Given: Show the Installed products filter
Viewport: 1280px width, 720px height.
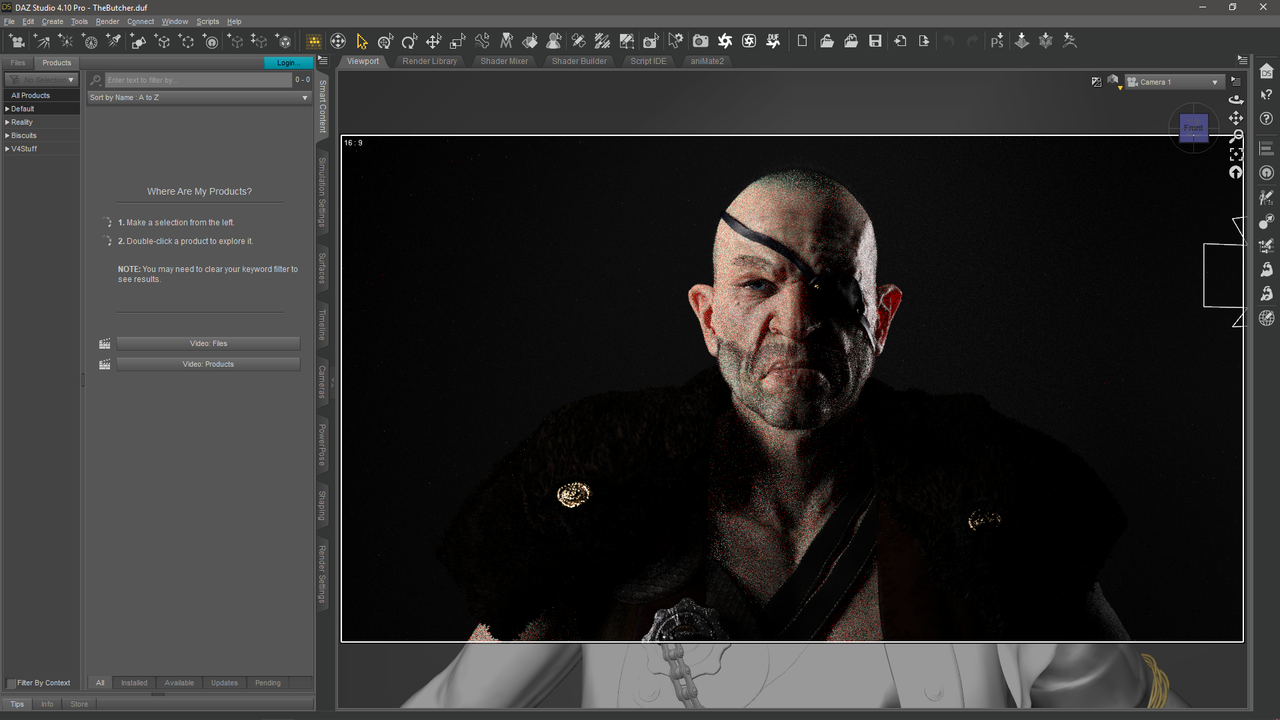Looking at the screenshot, I should [134, 683].
